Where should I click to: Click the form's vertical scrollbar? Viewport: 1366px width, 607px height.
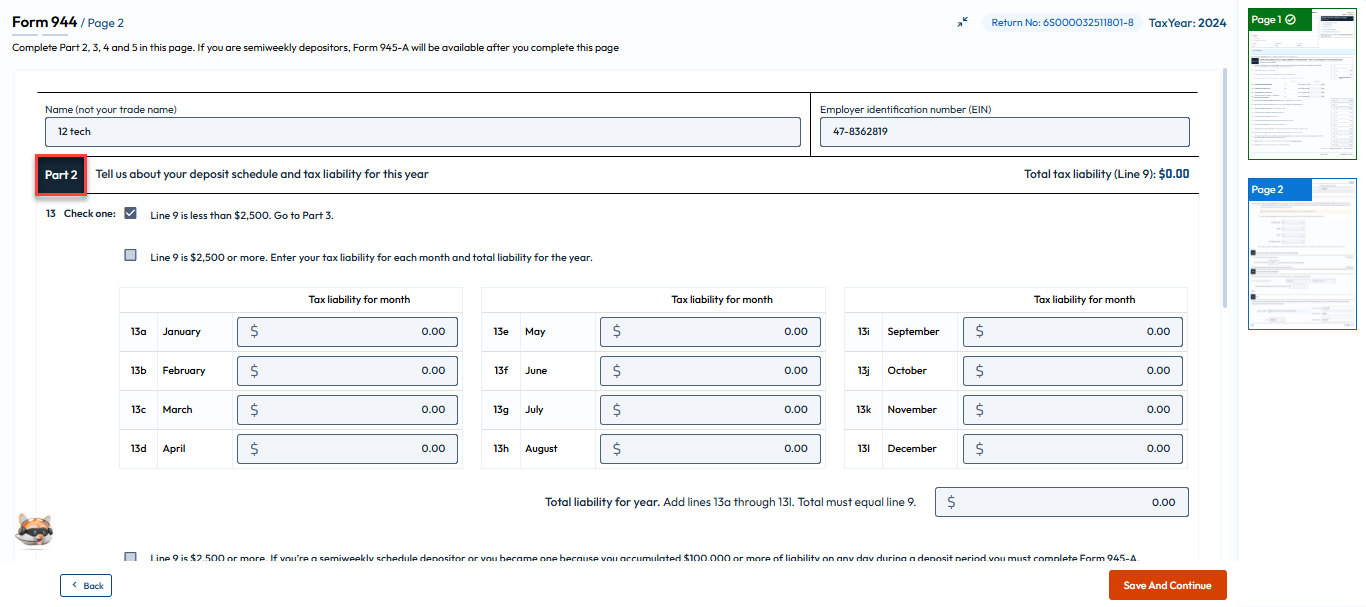click(1226, 190)
